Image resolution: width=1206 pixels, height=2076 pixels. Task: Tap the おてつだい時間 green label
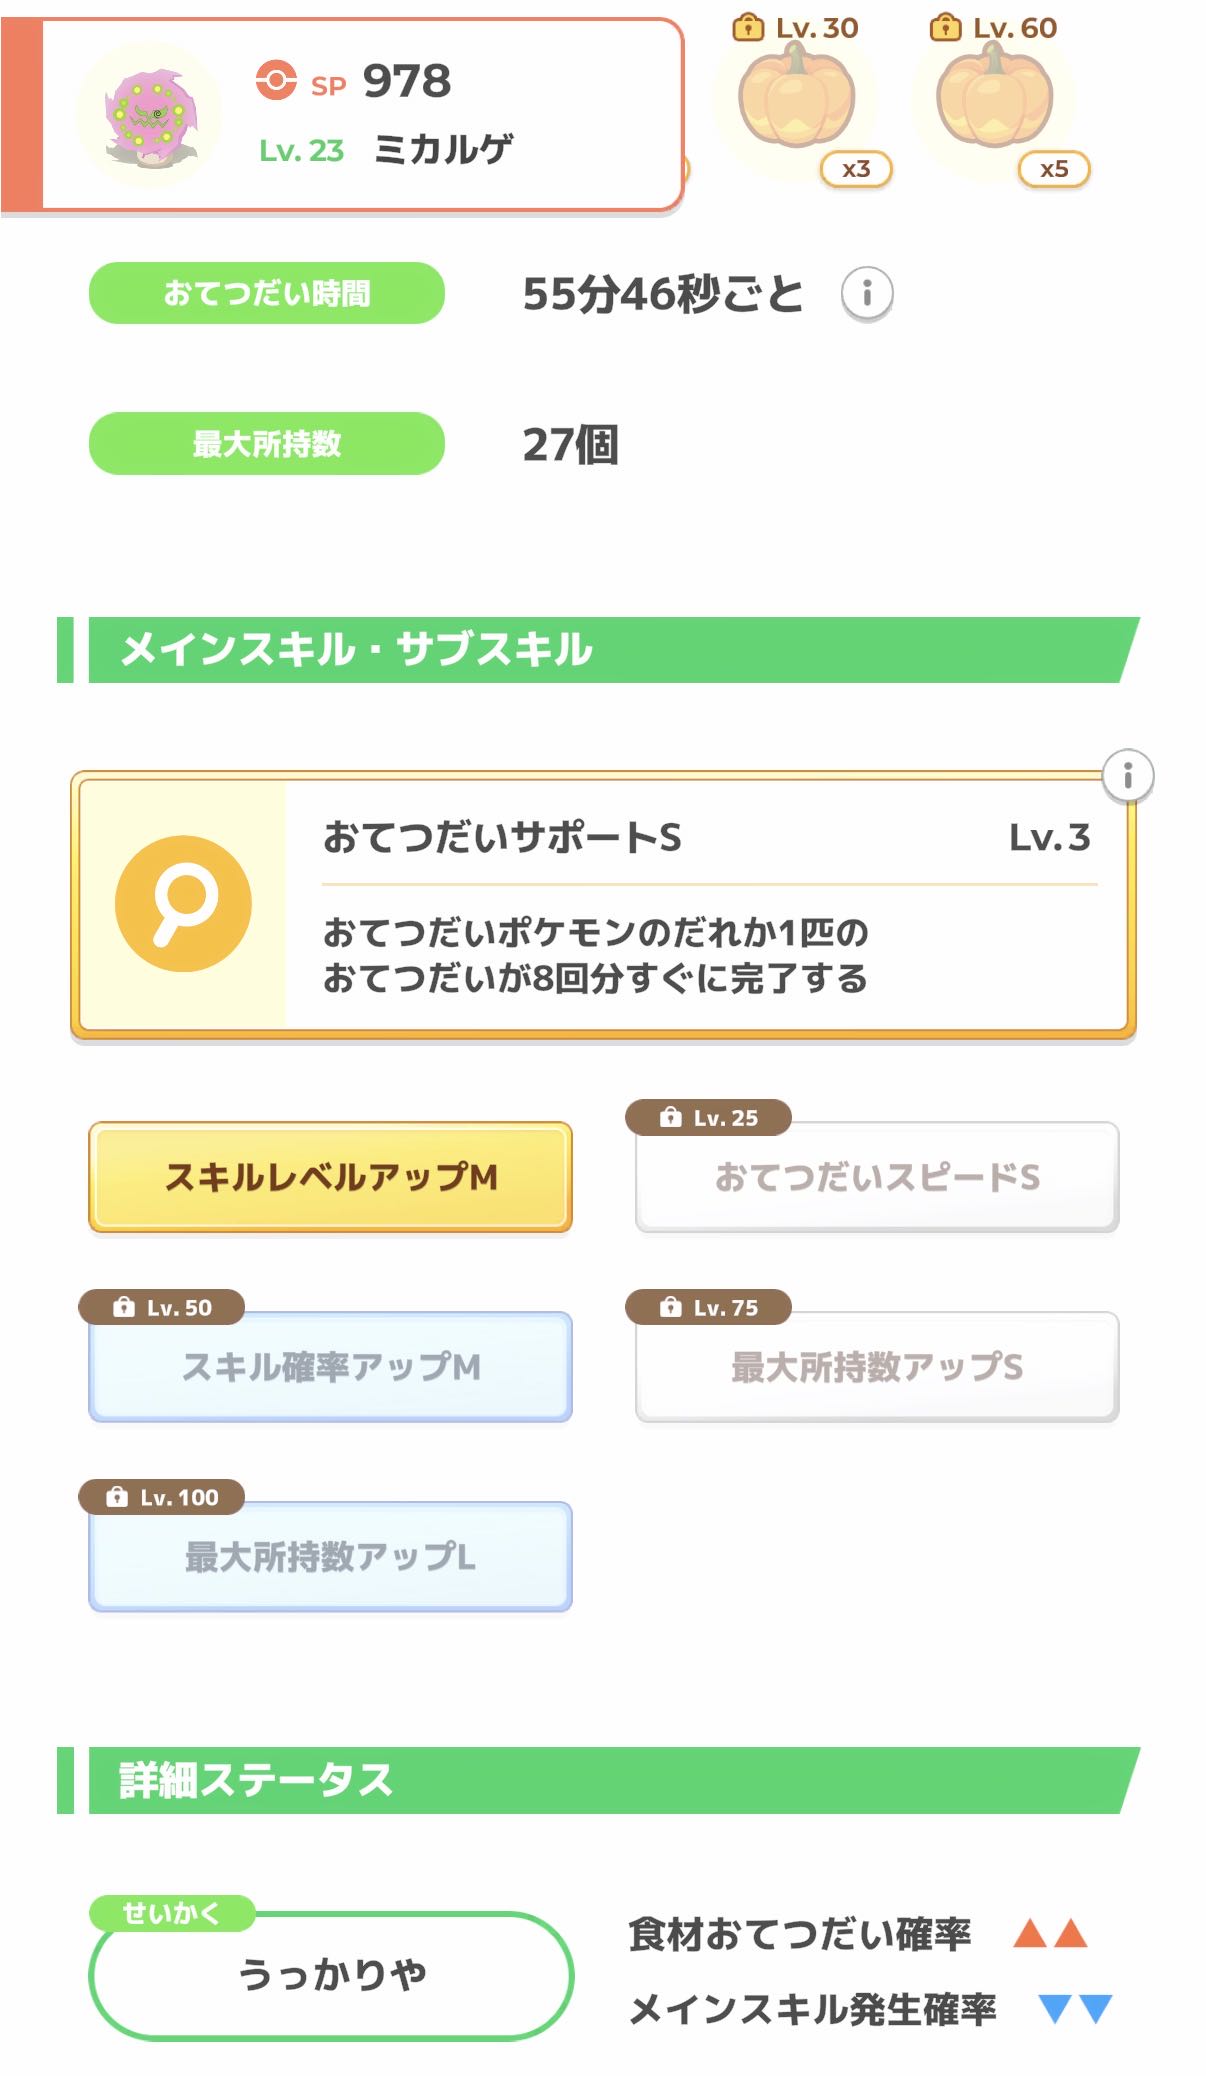tap(267, 294)
